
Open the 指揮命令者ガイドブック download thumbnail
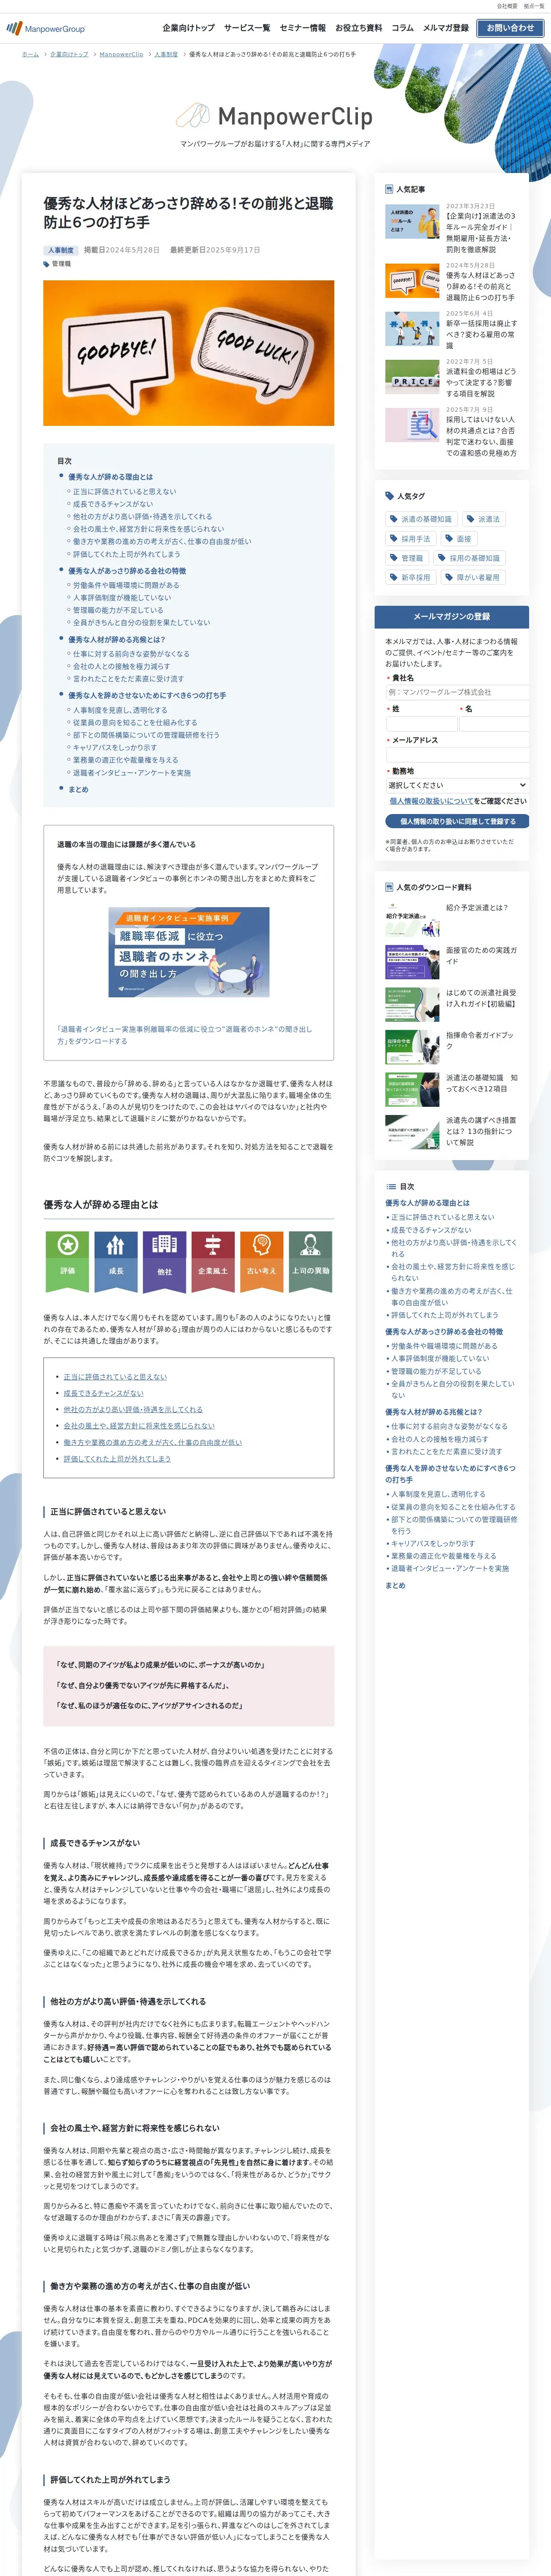[412, 1047]
